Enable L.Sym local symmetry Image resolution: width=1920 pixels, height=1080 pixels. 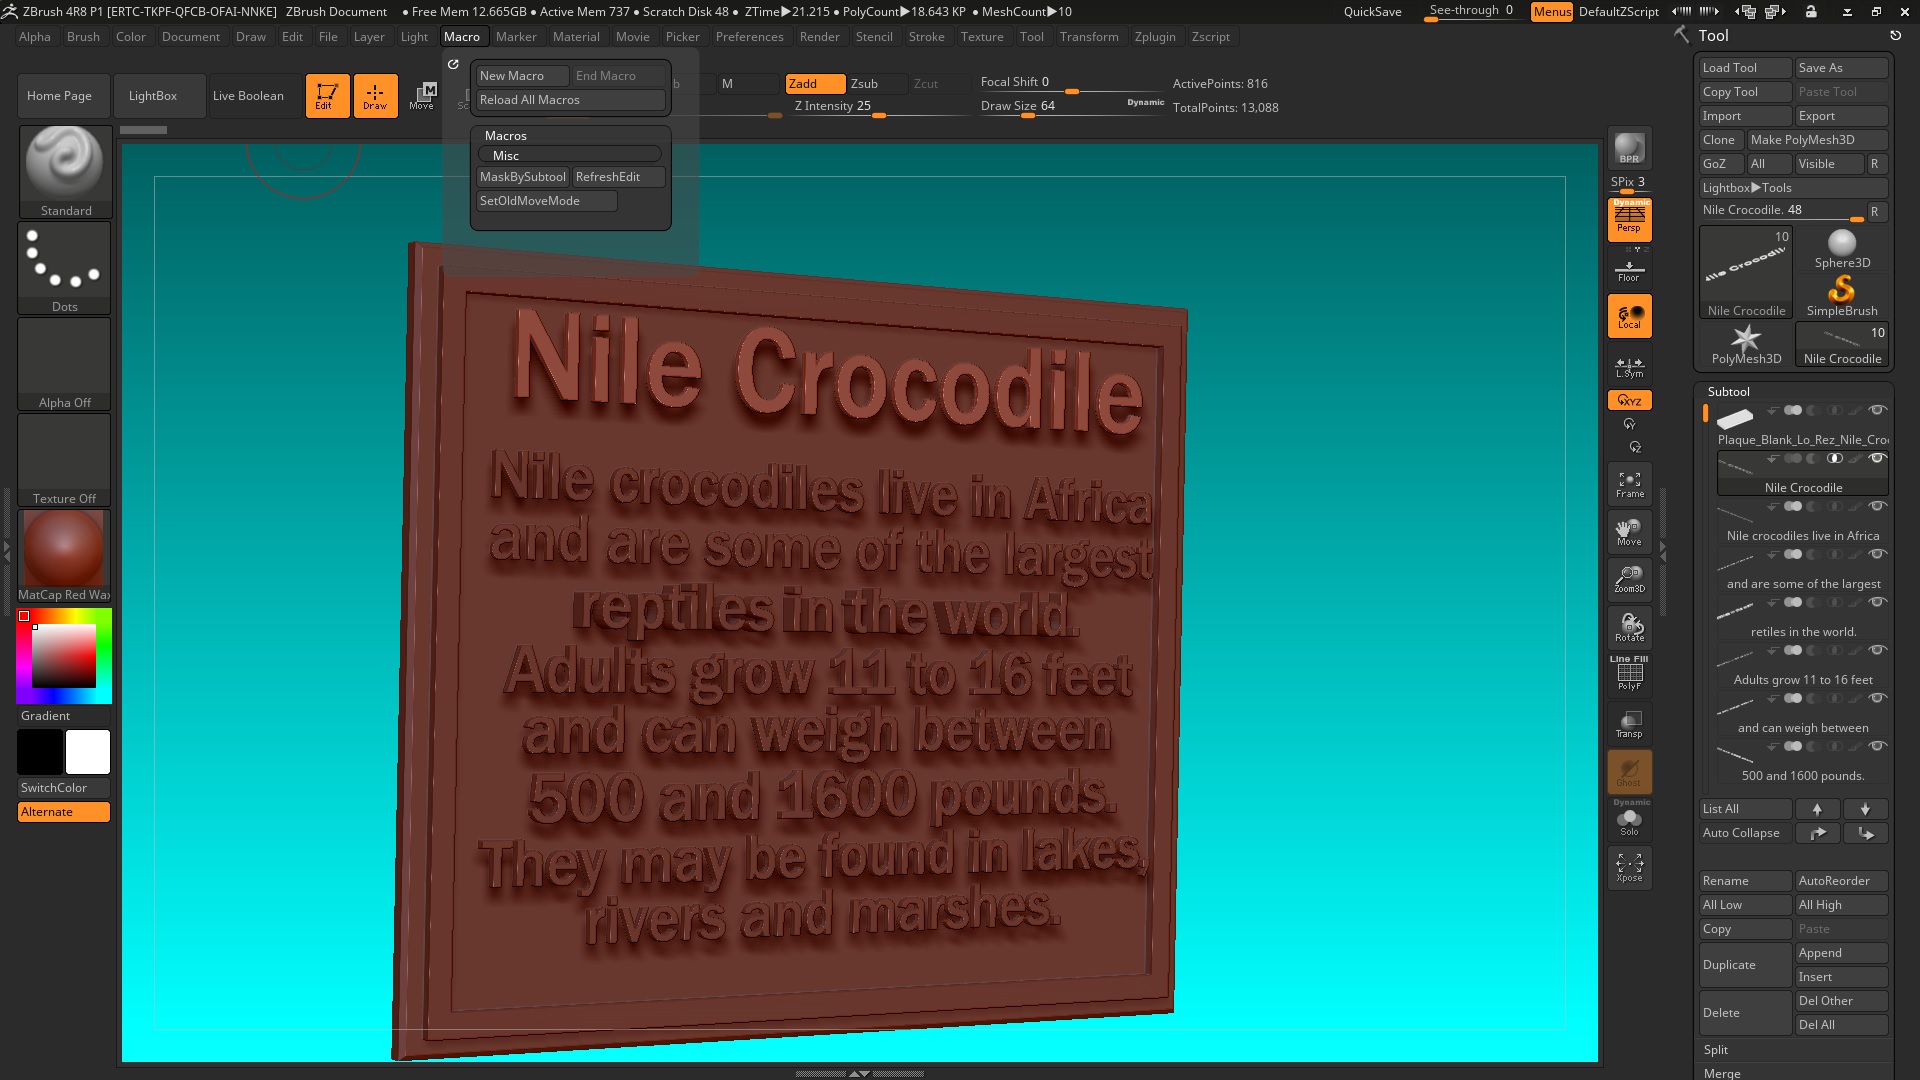click(1629, 367)
